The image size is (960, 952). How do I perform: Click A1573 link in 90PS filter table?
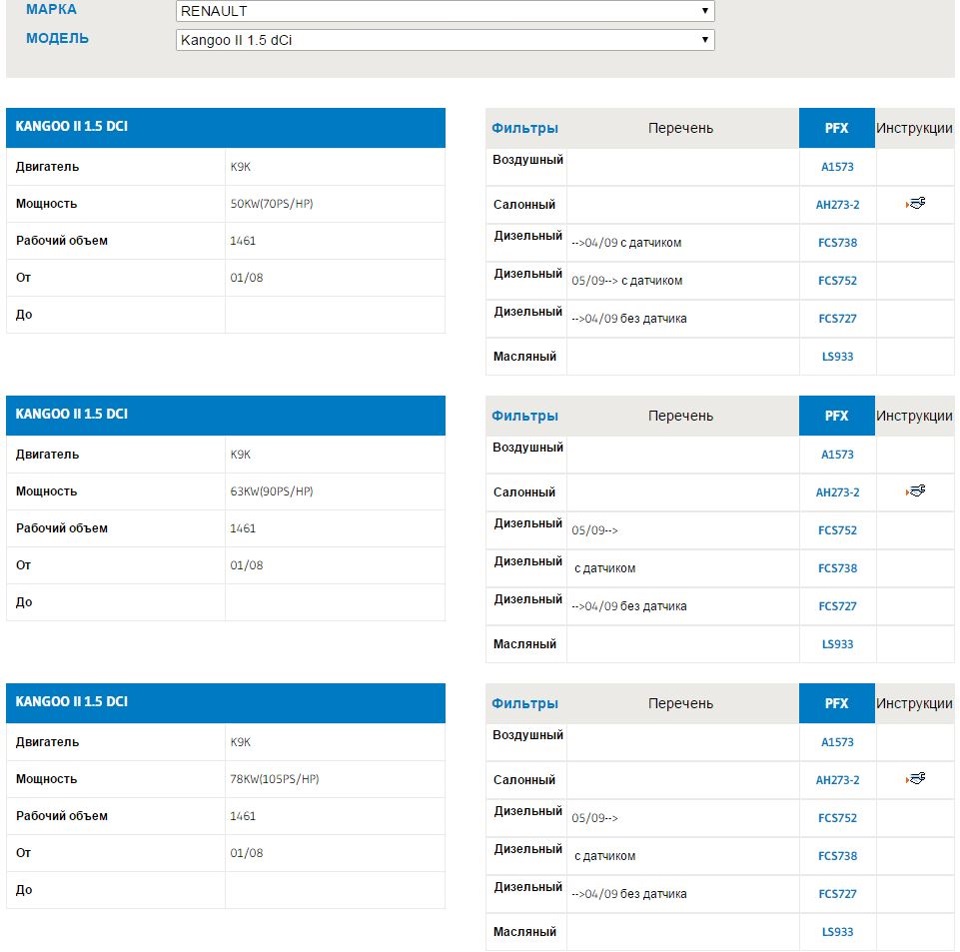point(837,455)
